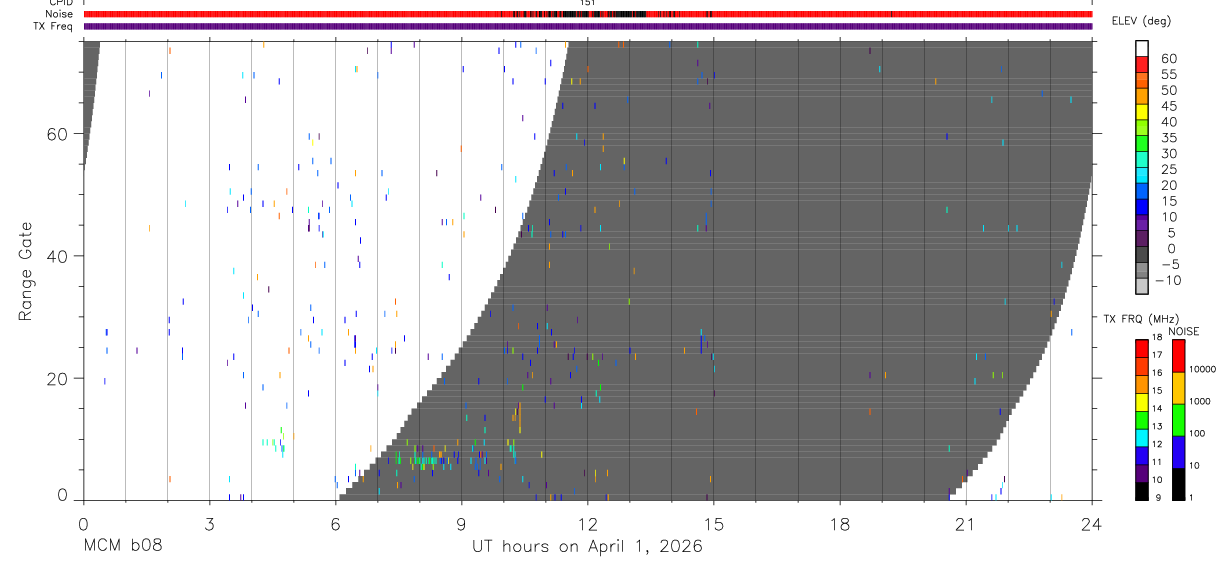Click the black bottom segment of TX FRQ bar

(1142, 490)
